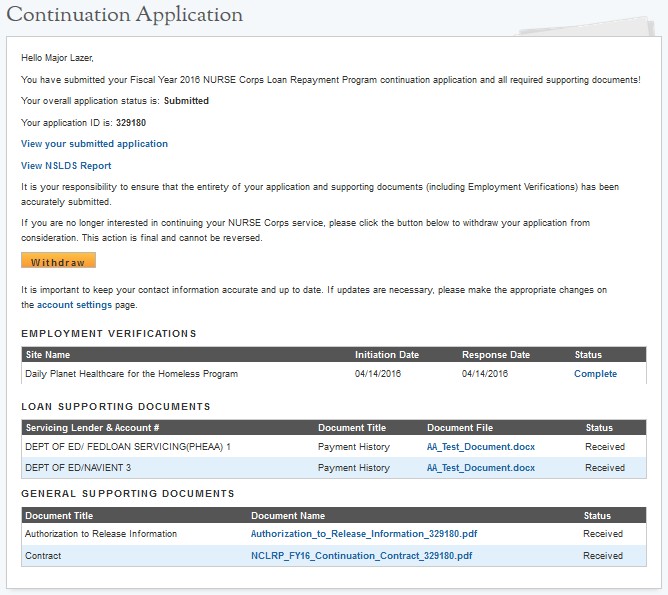
Task: Click the Complete employment verification status link
Action: (x=595, y=374)
